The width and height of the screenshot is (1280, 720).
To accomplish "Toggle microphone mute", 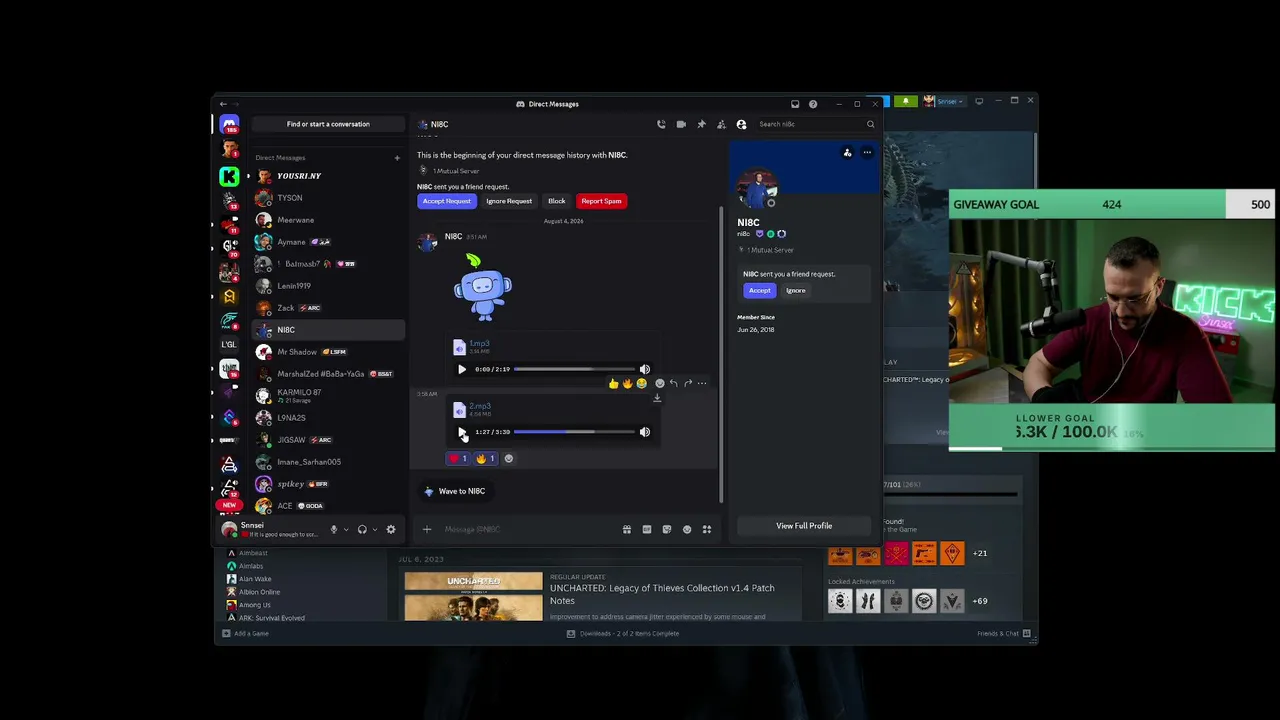I will (334, 529).
